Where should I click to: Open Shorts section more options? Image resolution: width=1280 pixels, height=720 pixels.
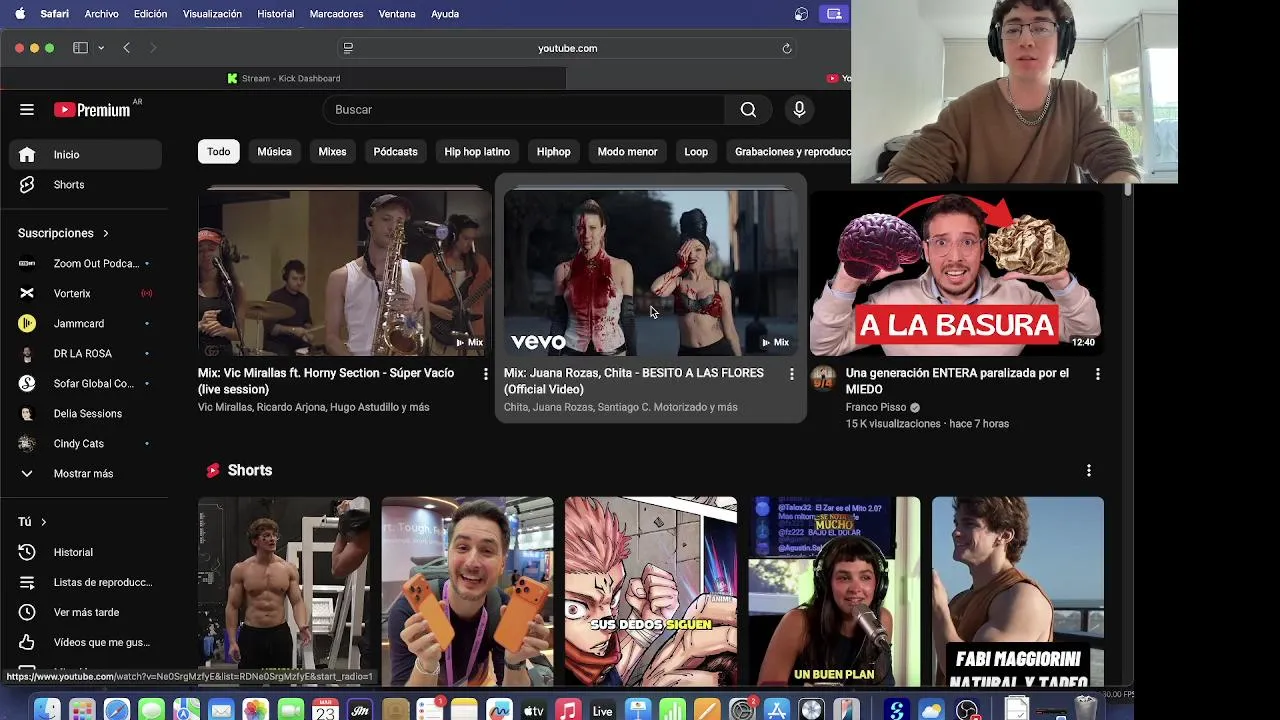point(1089,470)
